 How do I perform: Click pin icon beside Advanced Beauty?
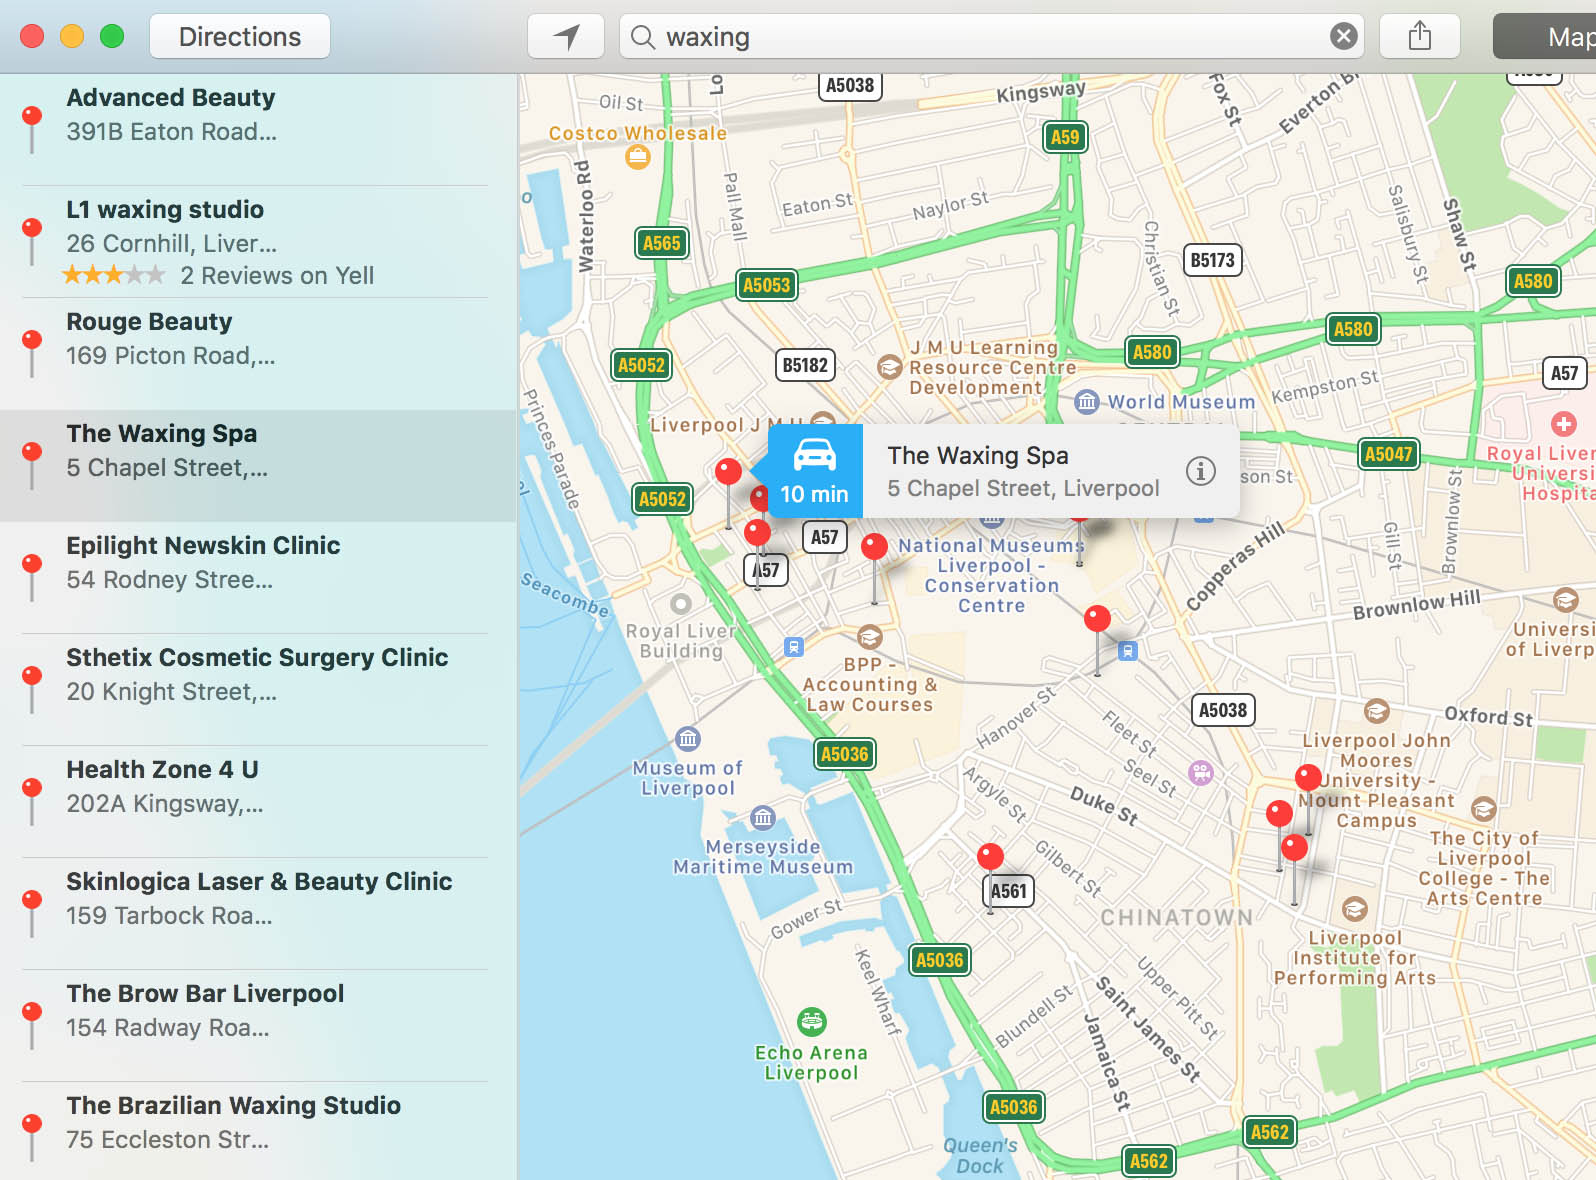coord(32,128)
